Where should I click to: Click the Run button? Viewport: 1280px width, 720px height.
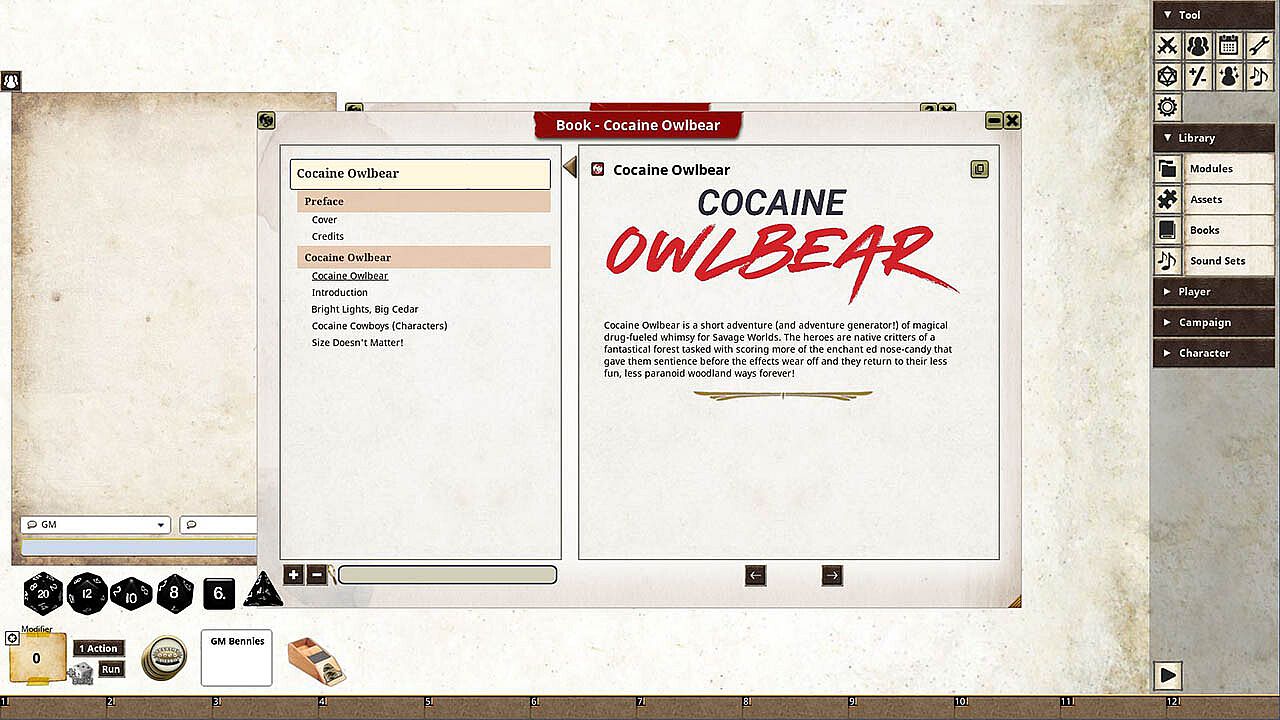pos(111,670)
